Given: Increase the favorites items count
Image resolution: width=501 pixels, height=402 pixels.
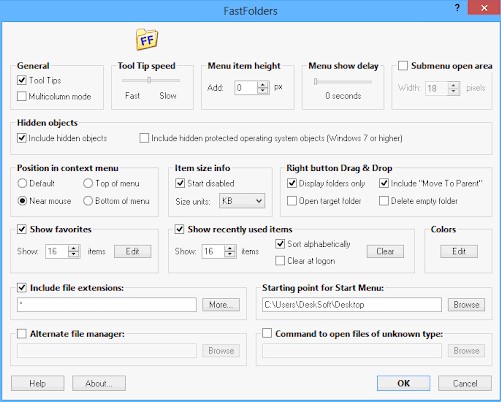Looking at the screenshot, I should click(74, 248).
